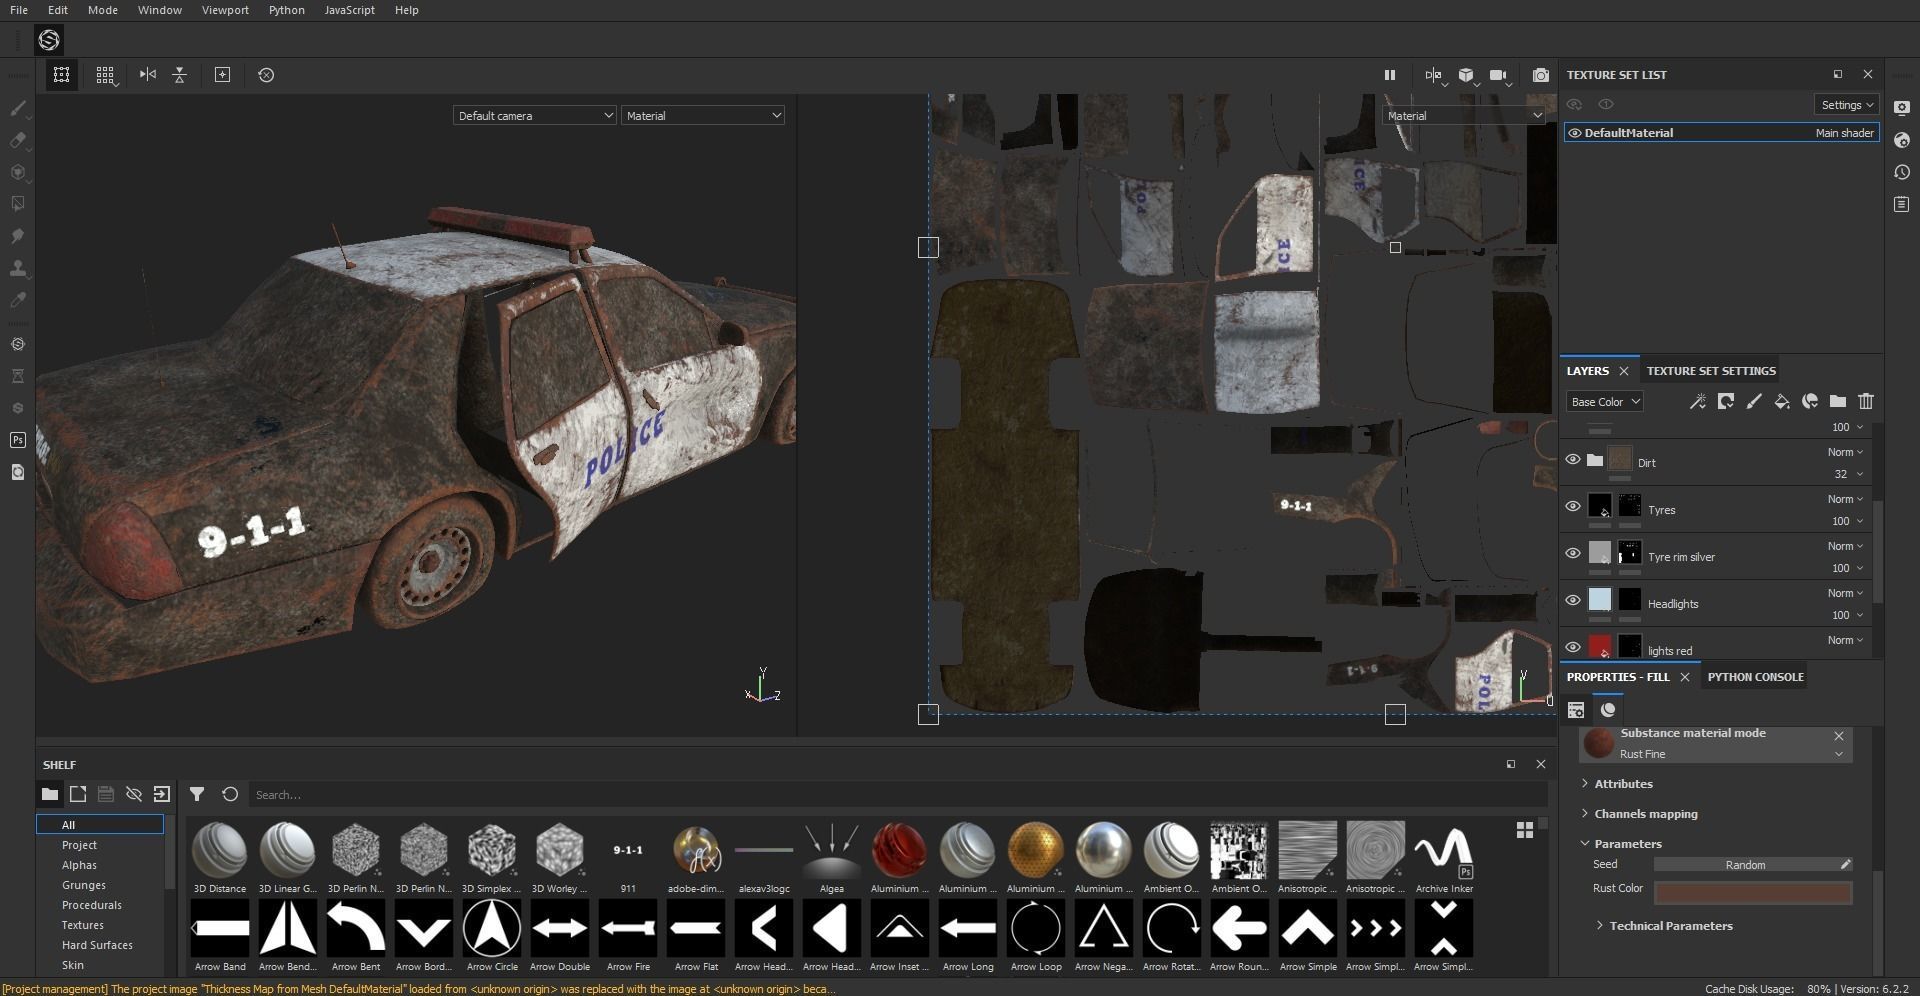Screen dimensions: 1920x996
Task: Hide the Tyres layer
Action: click(1573, 507)
